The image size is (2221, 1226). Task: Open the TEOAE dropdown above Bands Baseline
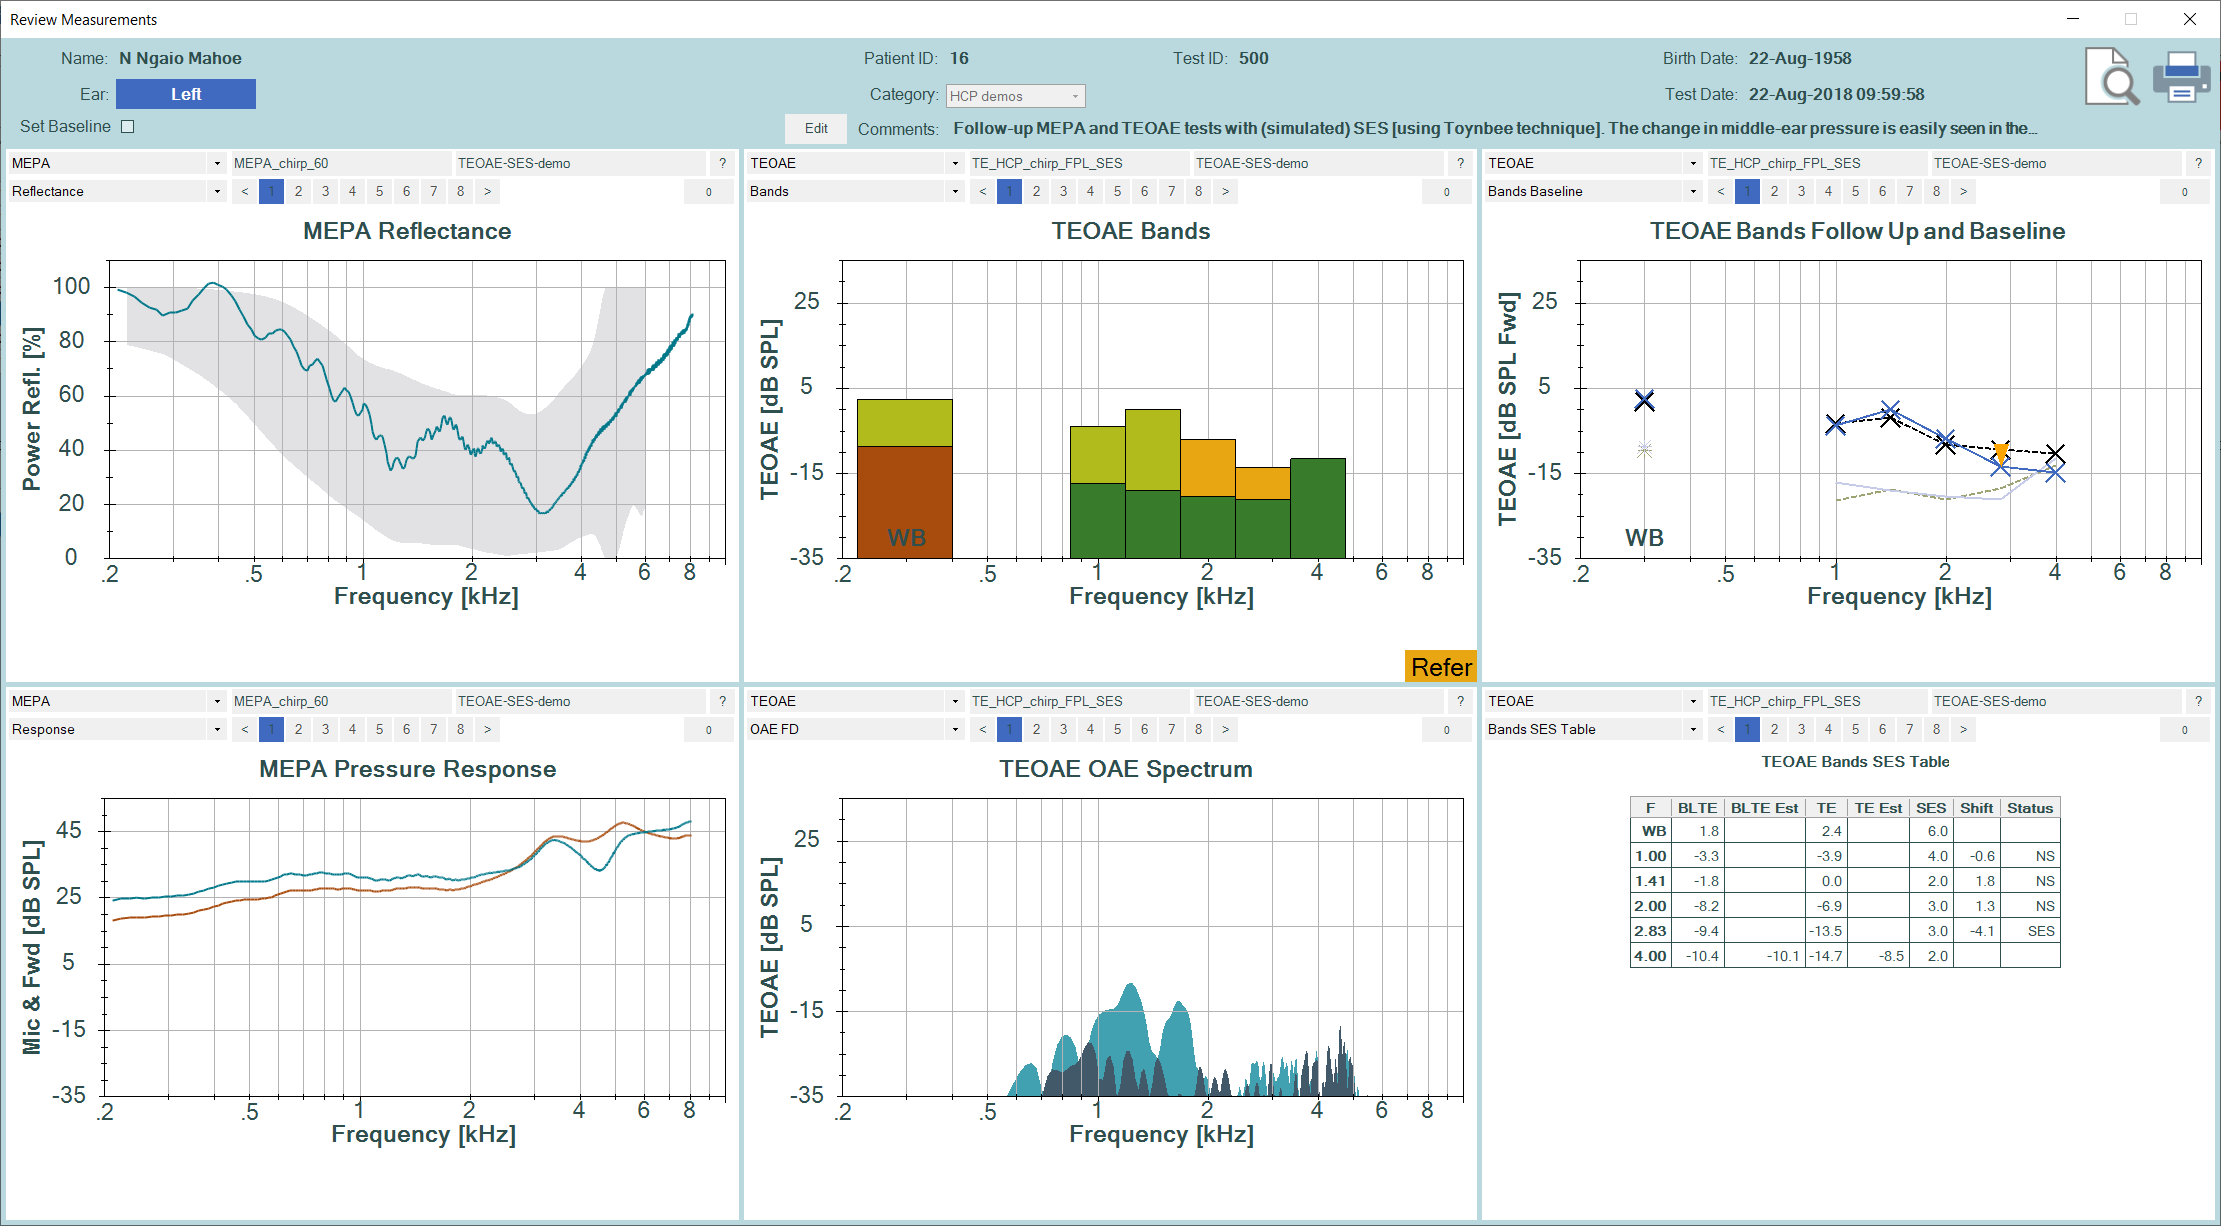click(1593, 163)
